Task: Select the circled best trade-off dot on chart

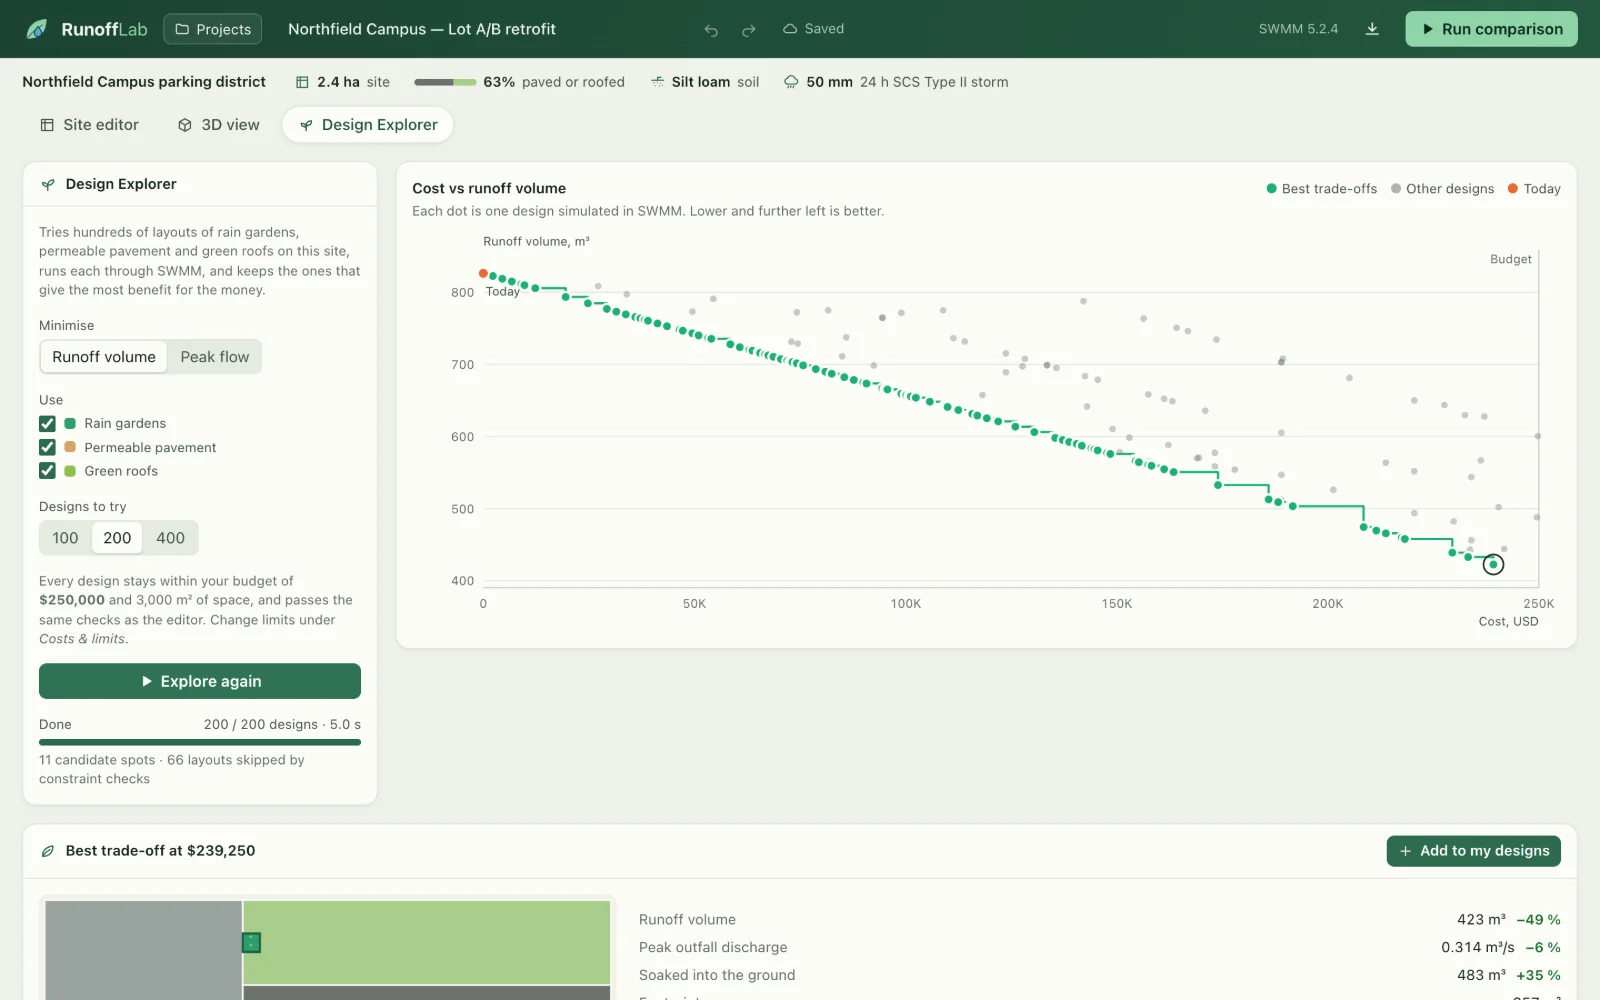Action: tap(1493, 565)
